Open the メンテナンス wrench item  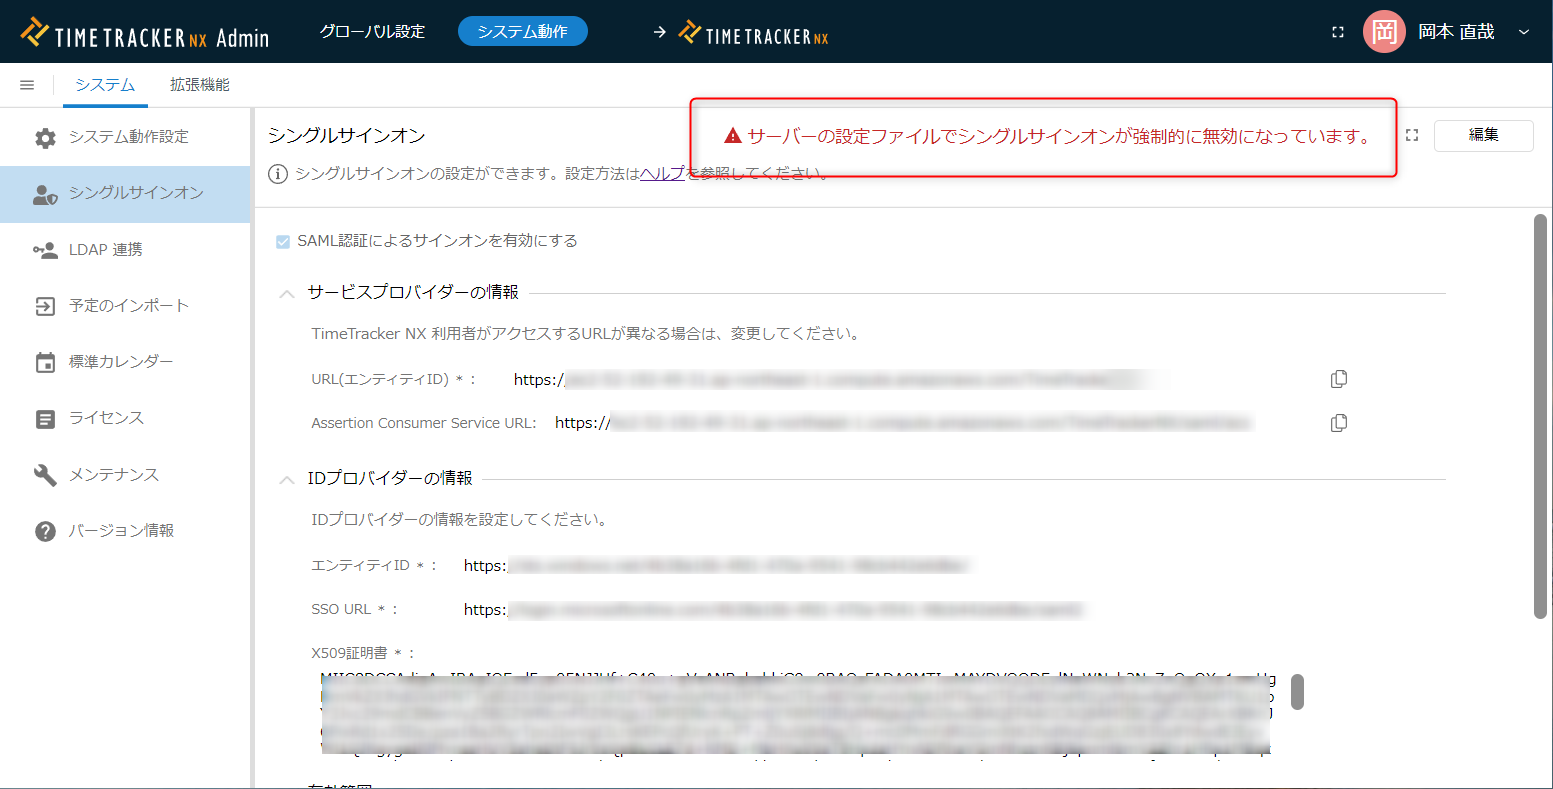[113, 475]
